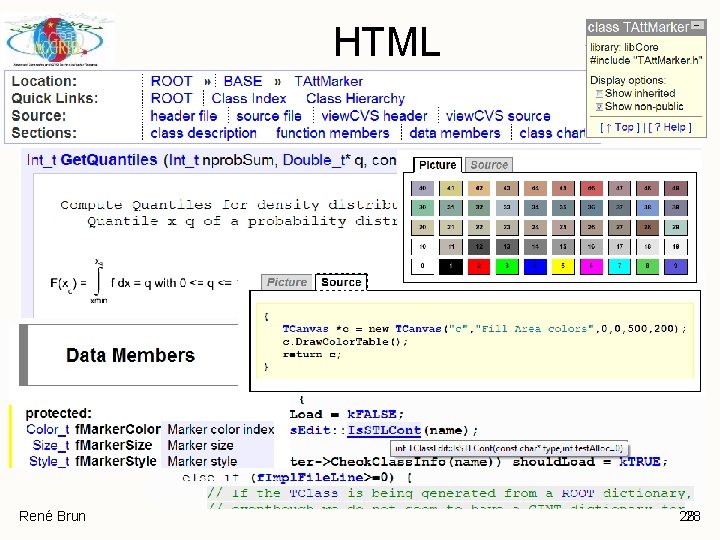Click fMarkerColor data member
The height and width of the screenshot is (540, 720).
pyautogui.click(x=118, y=429)
